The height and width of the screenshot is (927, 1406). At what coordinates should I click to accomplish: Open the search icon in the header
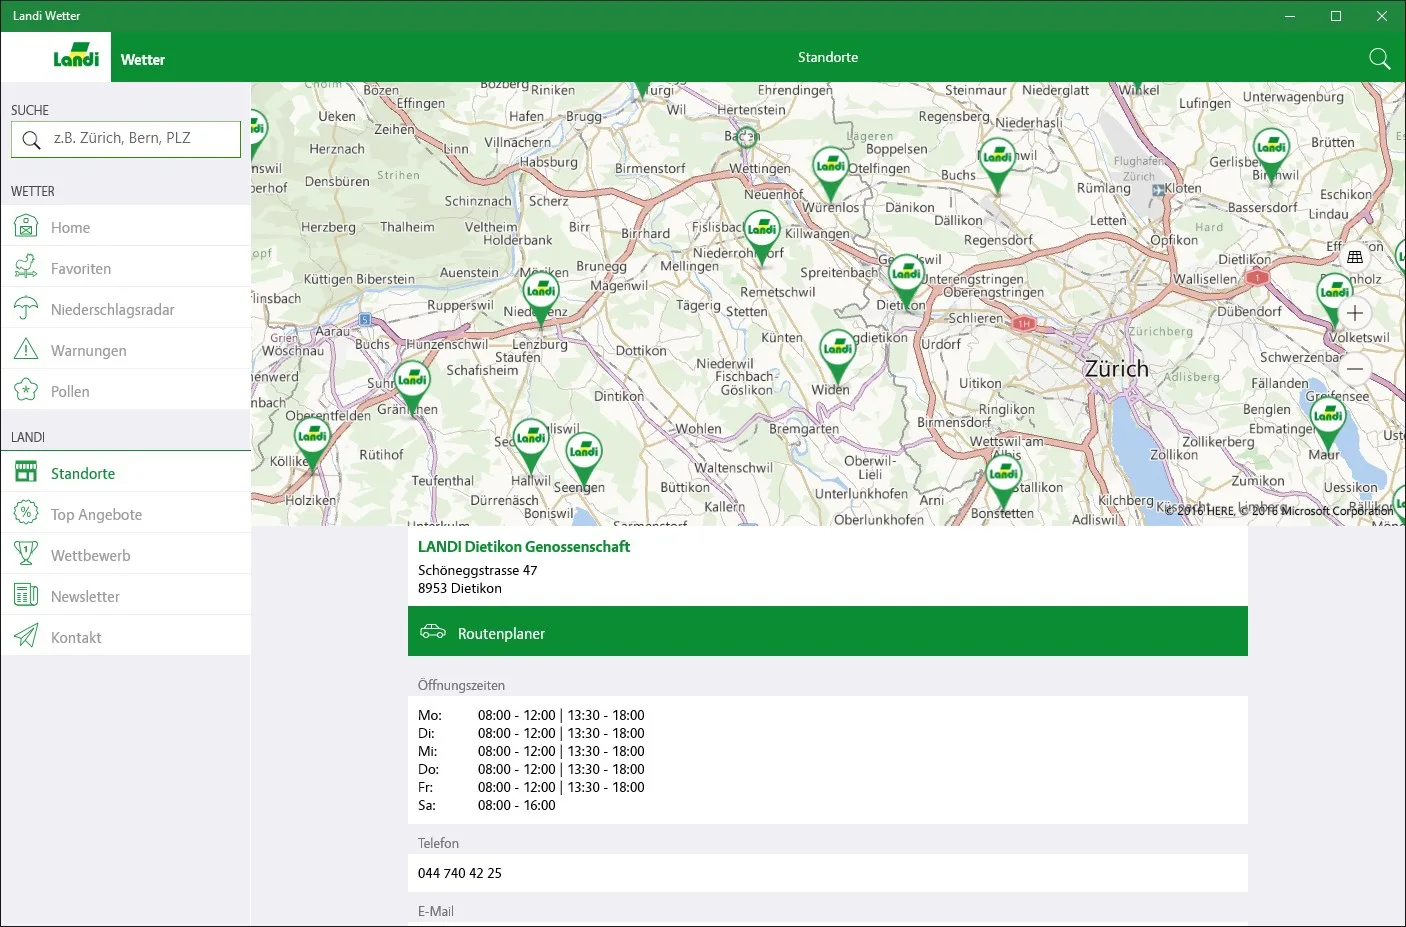[1379, 58]
